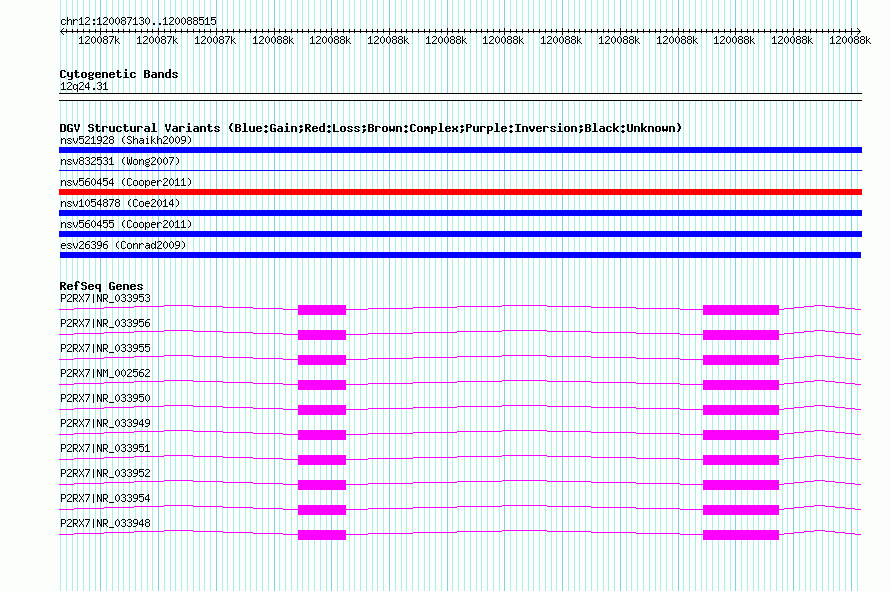Click the 12q24.31 band label
Viewport: 890px width, 591px height.
[x=83, y=86]
